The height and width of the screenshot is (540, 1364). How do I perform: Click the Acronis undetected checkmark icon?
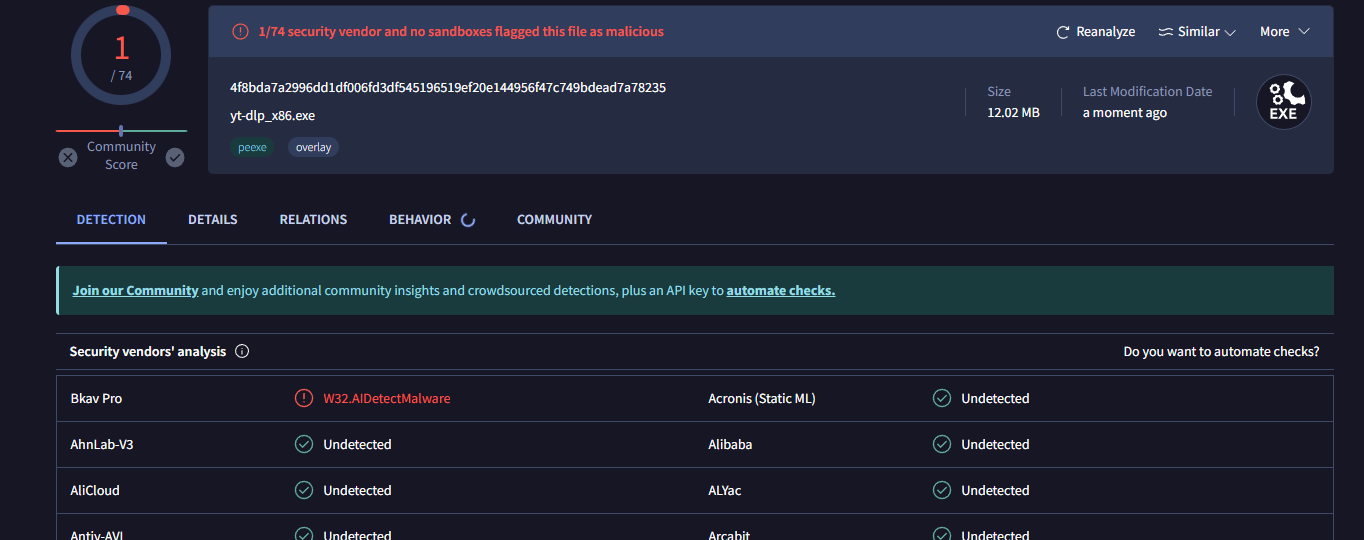pyautogui.click(x=941, y=398)
